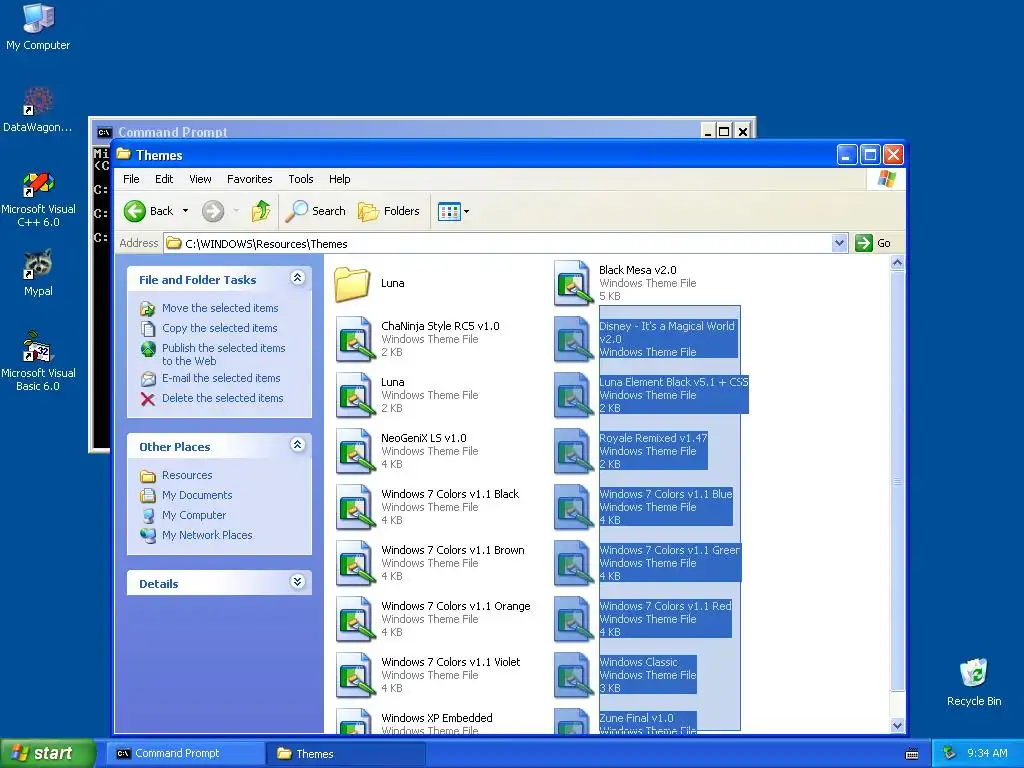Select ChaNinja Style RC5 v1.0 theme icon
This screenshot has height=768, width=1024.
[x=355, y=339]
